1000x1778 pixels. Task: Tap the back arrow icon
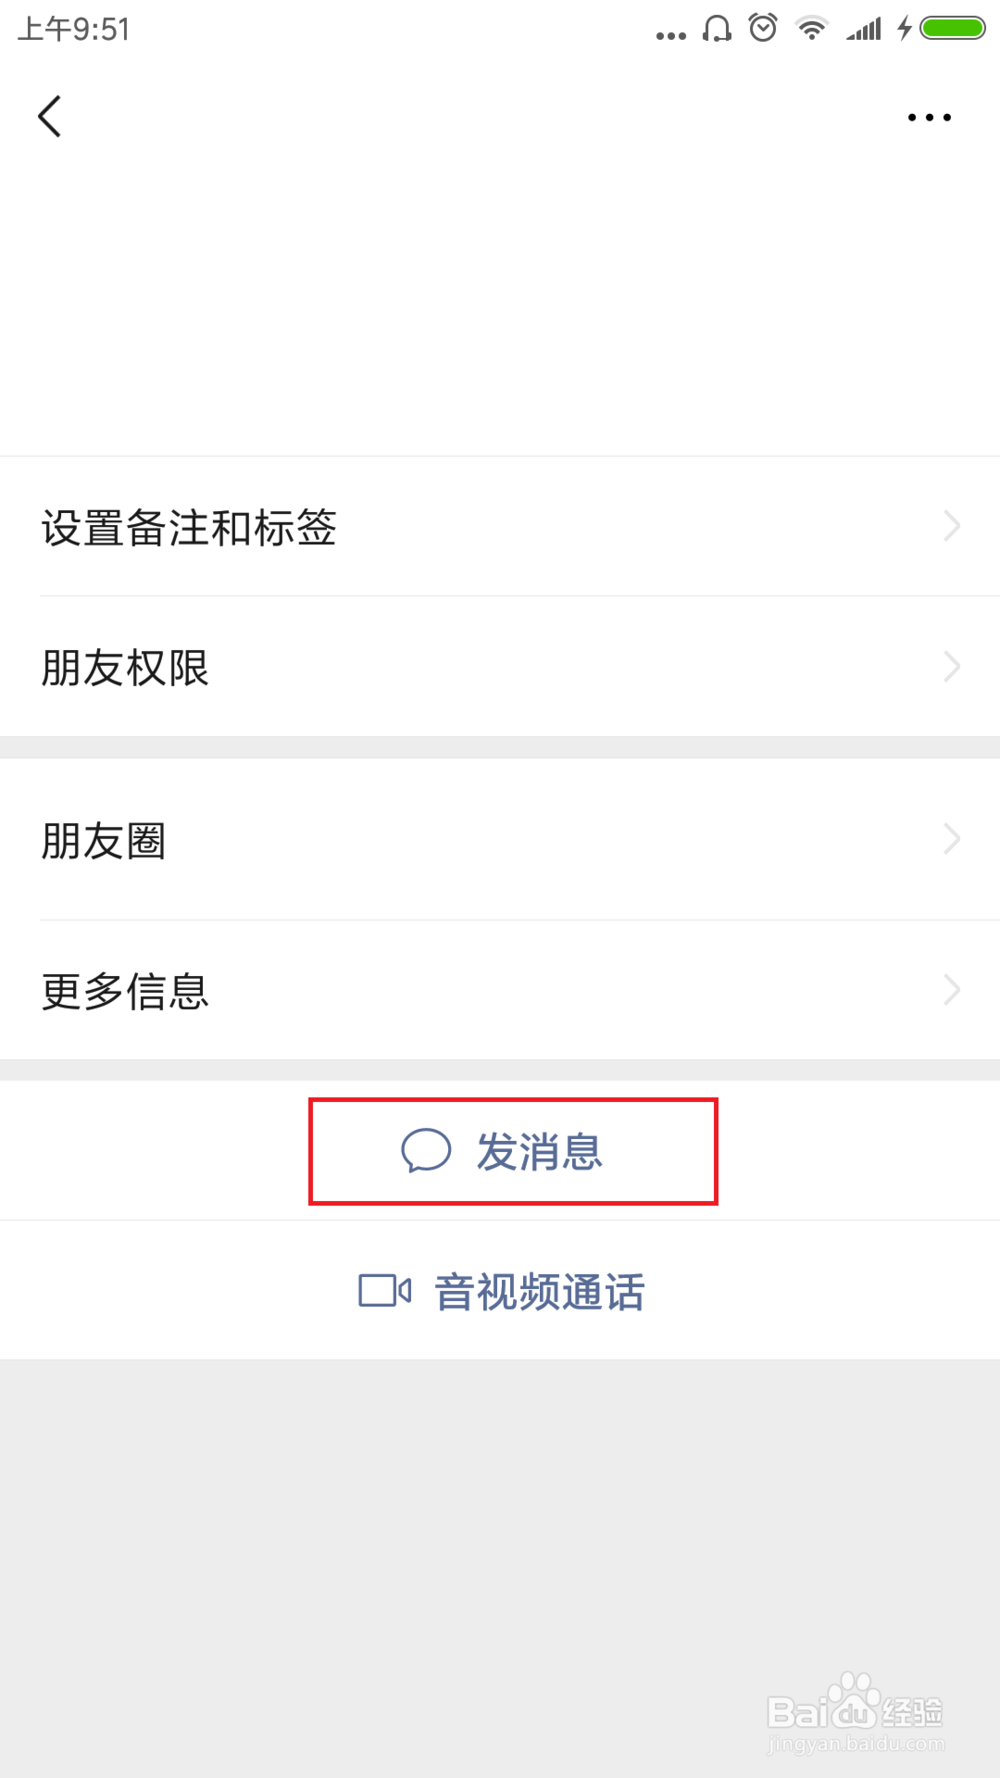click(50, 117)
